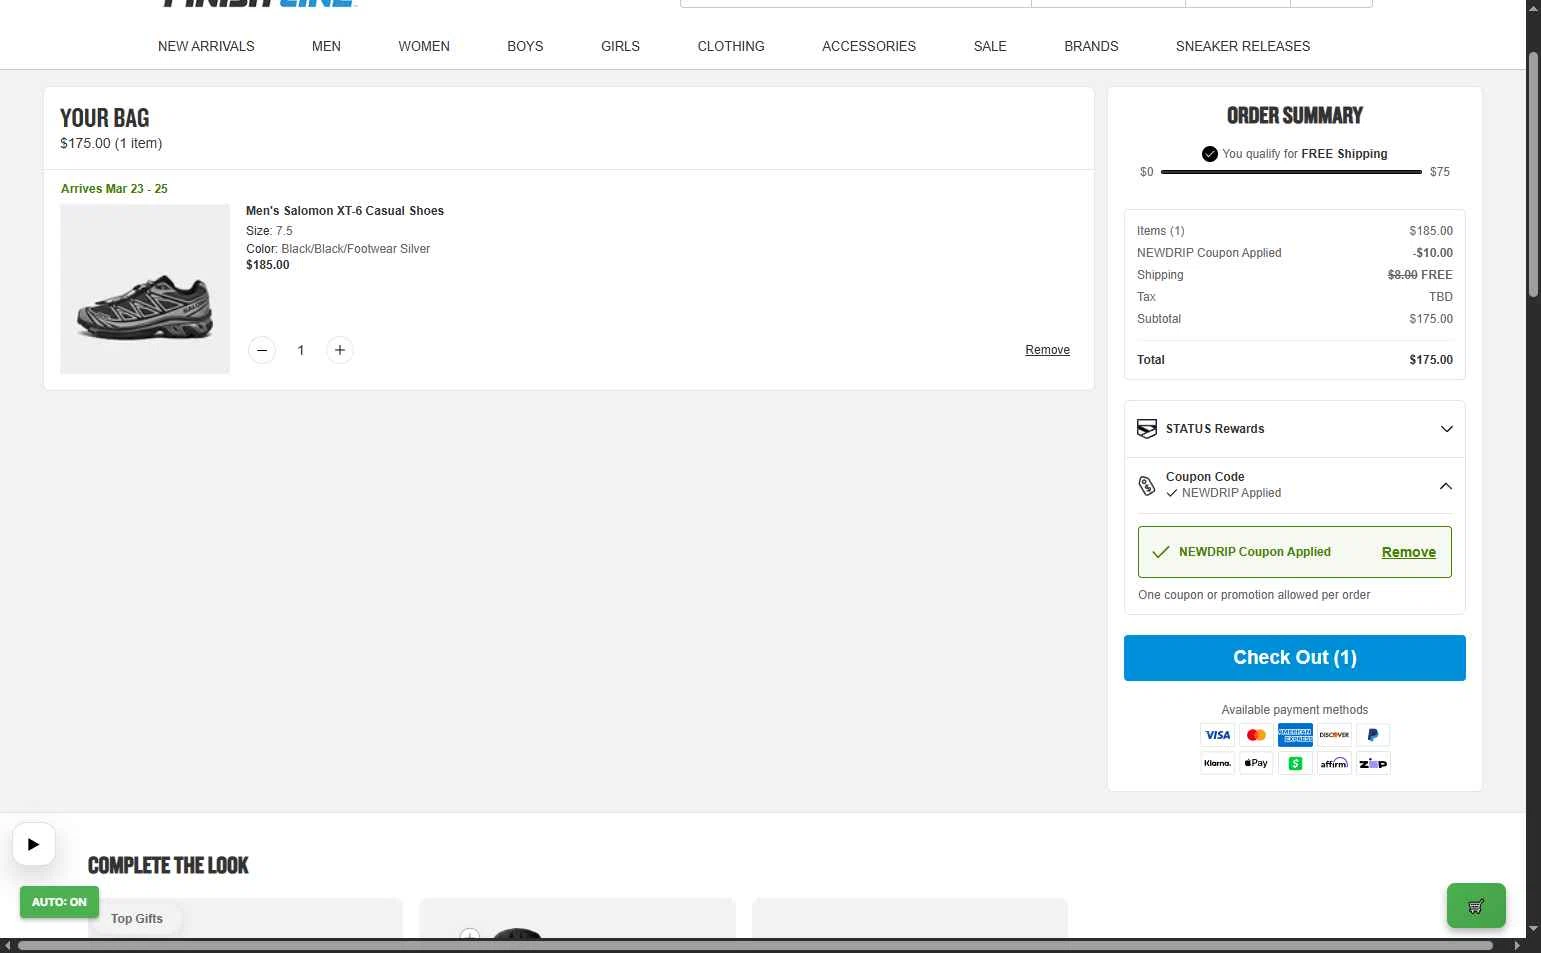The height and width of the screenshot is (953, 1541).
Task: Click the Klarna payment icon
Action: click(x=1218, y=763)
